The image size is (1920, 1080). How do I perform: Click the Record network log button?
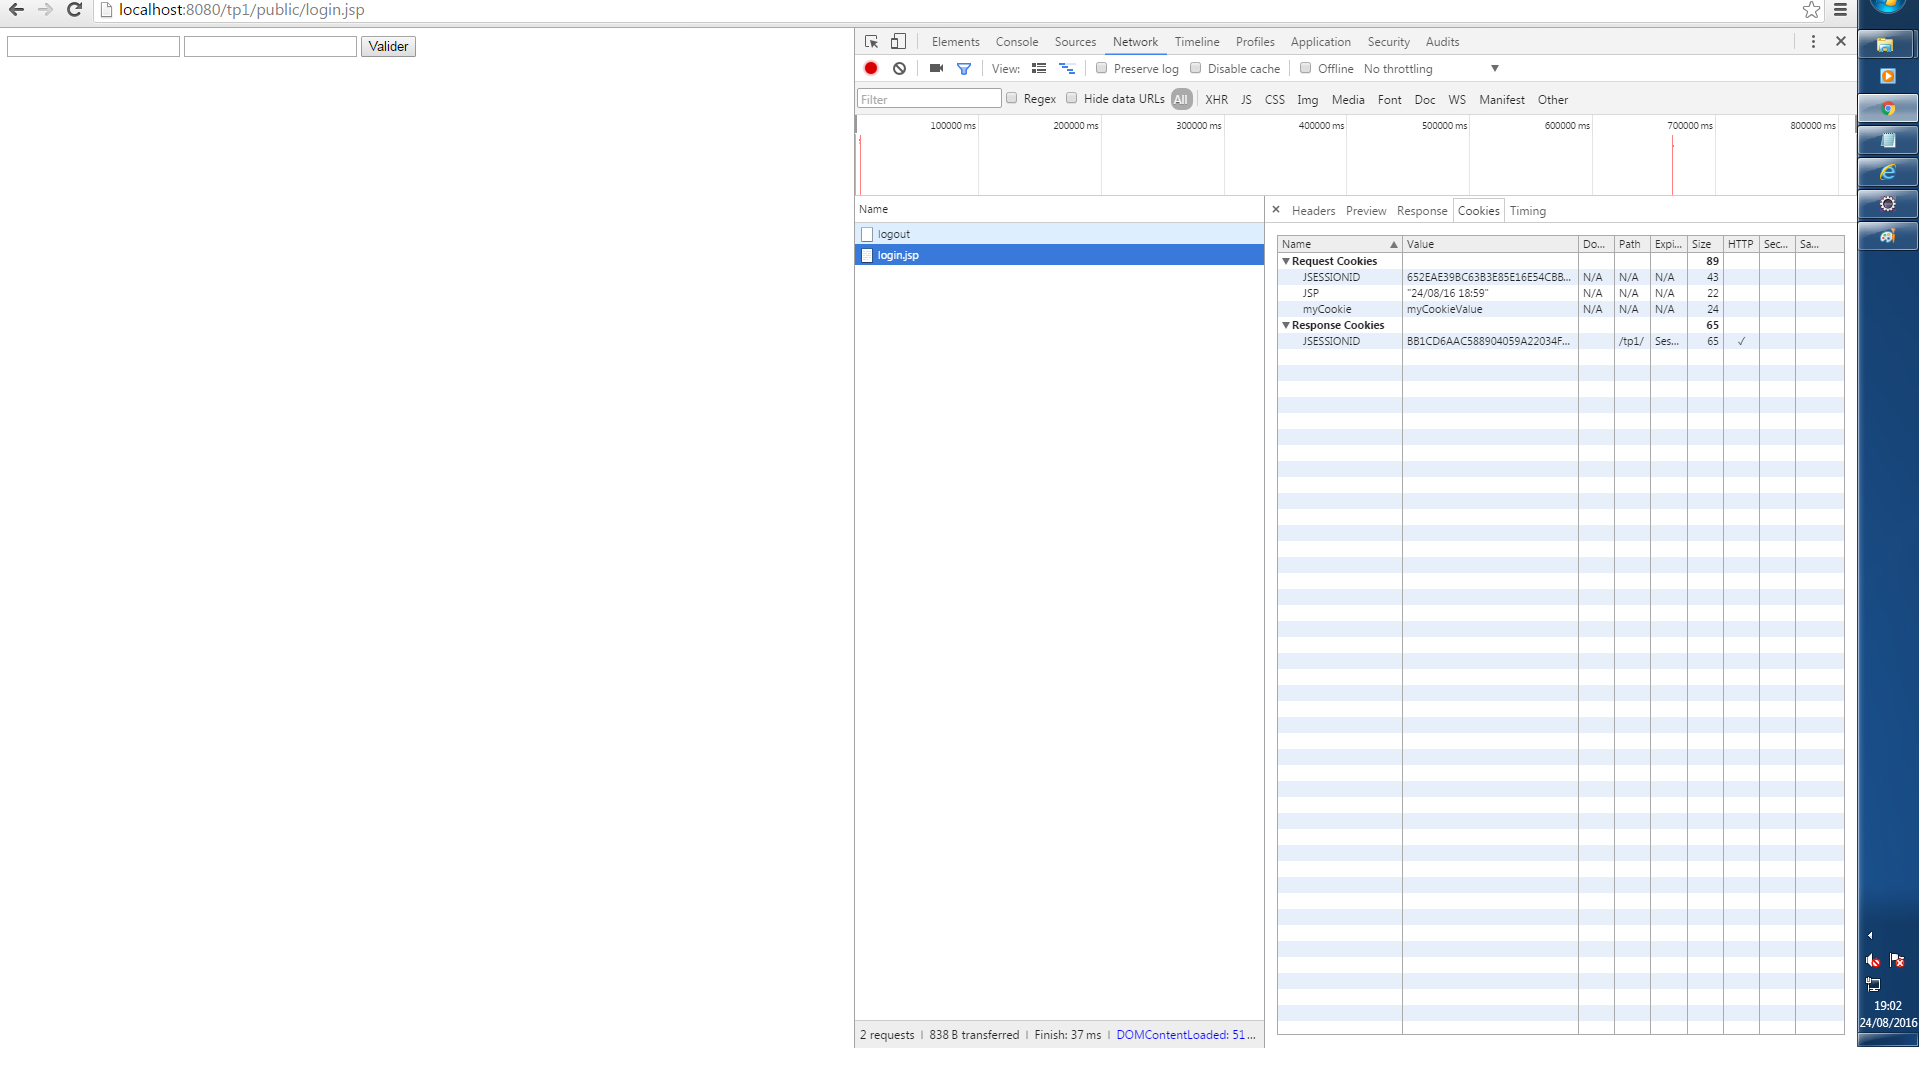click(872, 69)
